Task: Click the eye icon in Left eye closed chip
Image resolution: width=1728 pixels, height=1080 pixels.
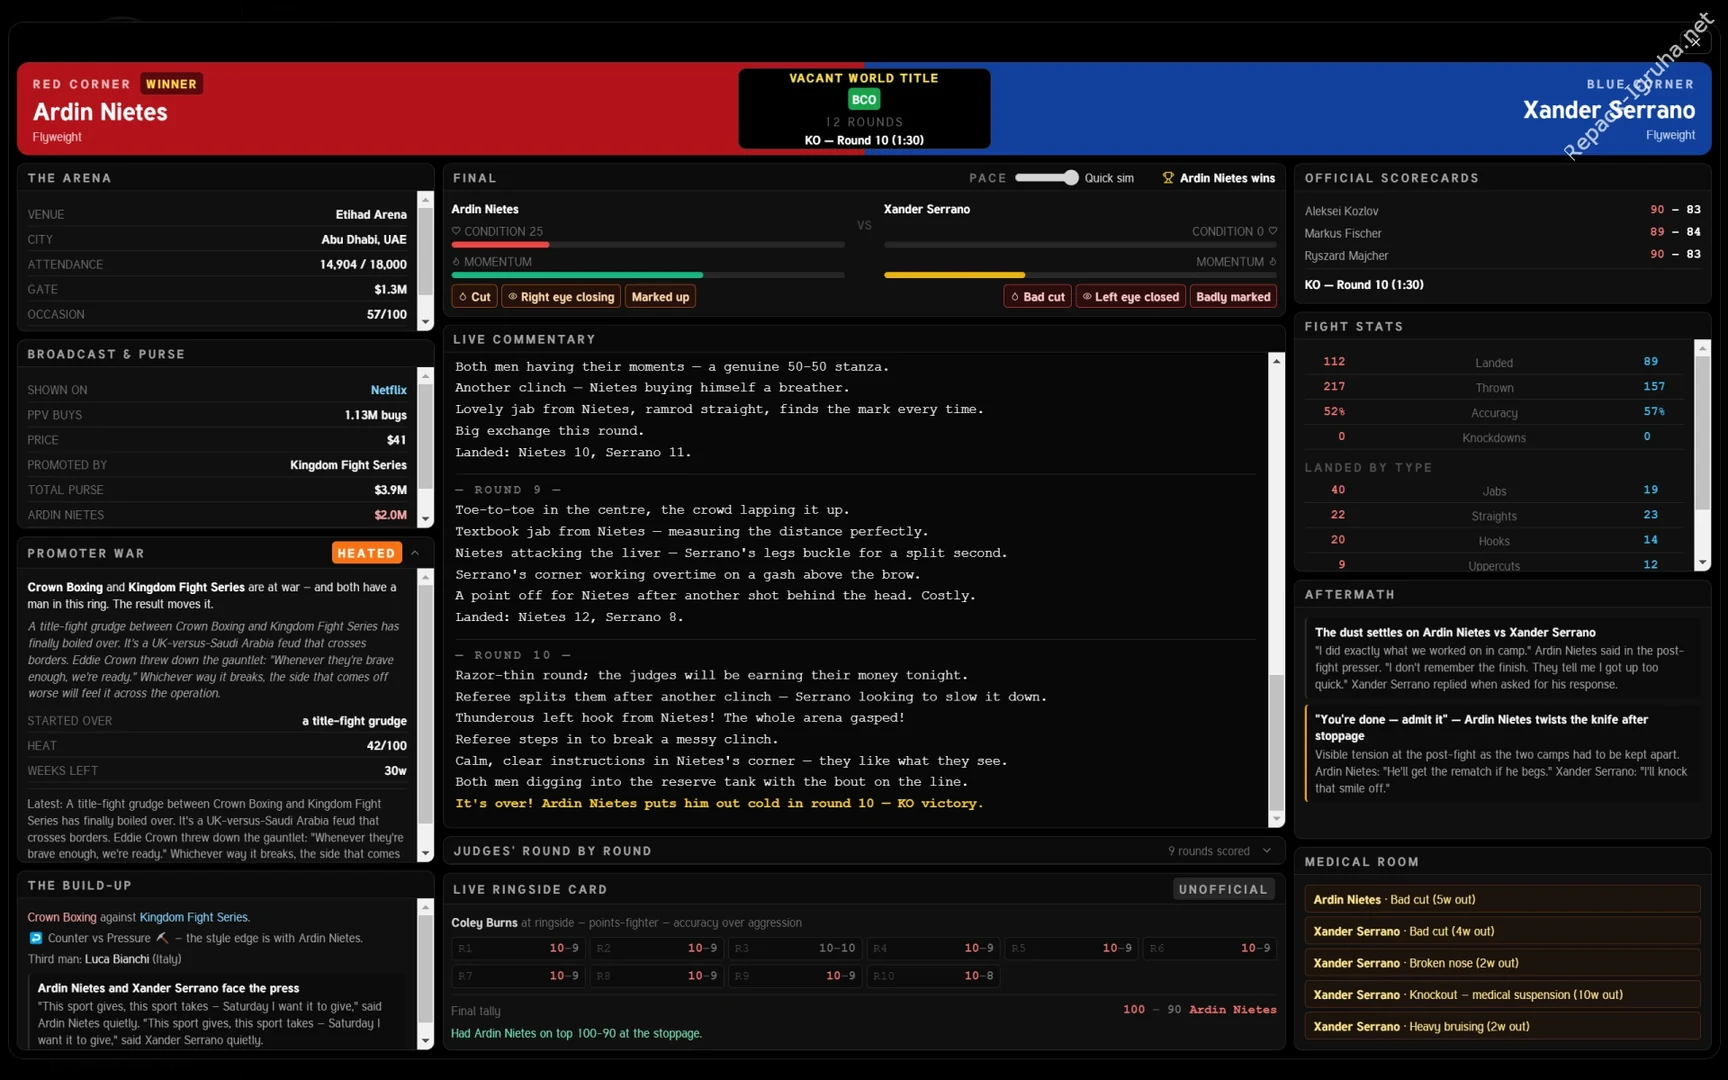Action: [1087, 297]
